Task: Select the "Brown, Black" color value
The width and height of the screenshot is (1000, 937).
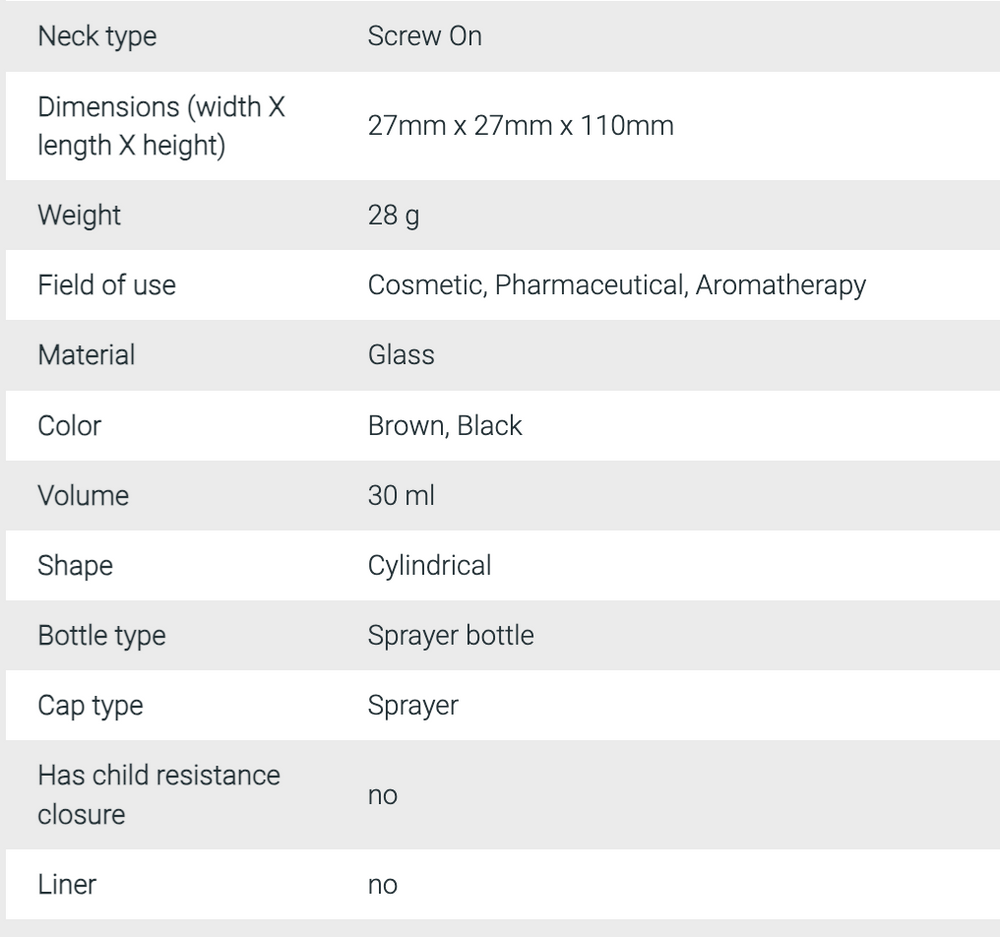Action: (x=445, y=425)
